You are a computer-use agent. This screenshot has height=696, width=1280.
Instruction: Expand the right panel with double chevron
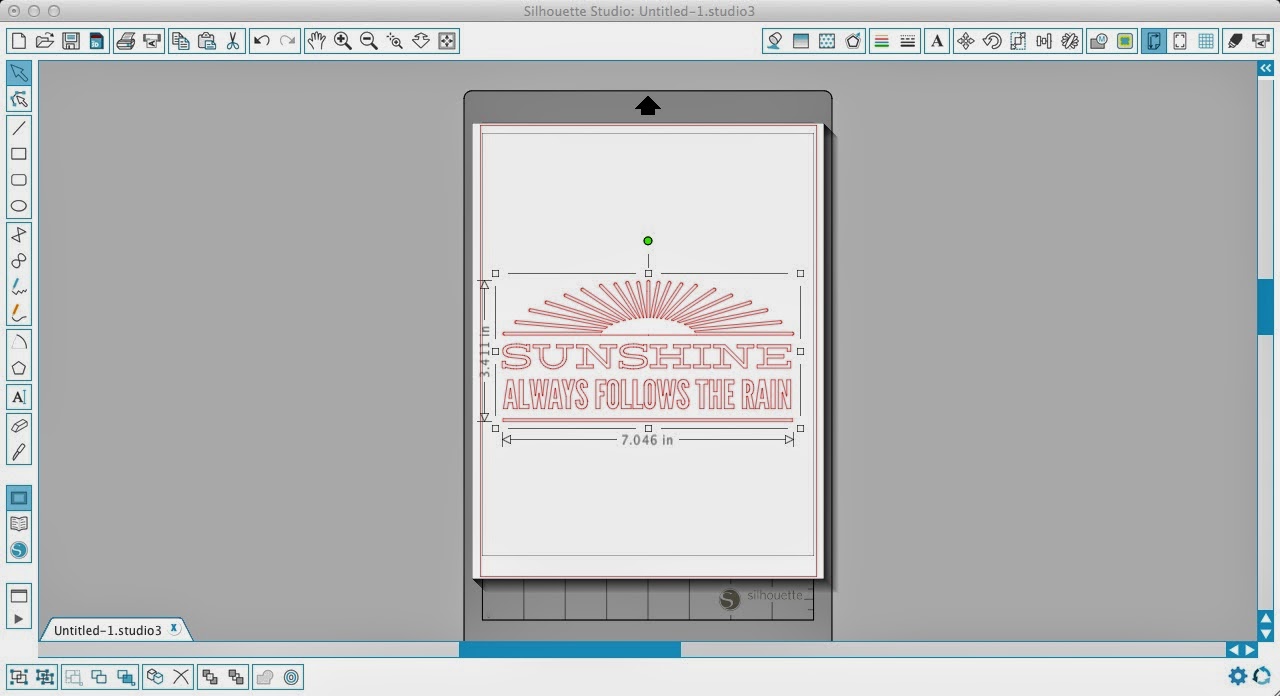(x=1266, y=68)
